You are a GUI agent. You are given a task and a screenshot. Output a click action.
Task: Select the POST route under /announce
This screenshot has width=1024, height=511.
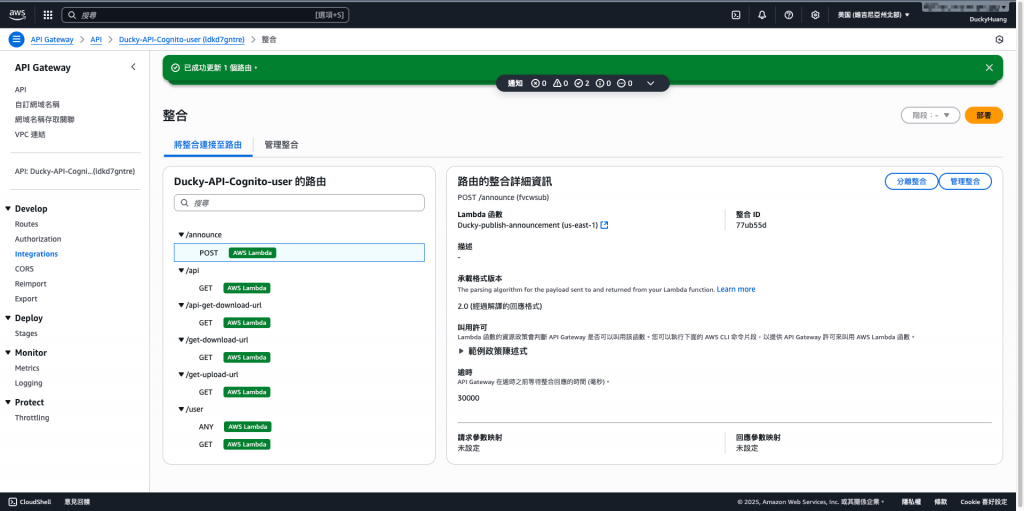299,252
